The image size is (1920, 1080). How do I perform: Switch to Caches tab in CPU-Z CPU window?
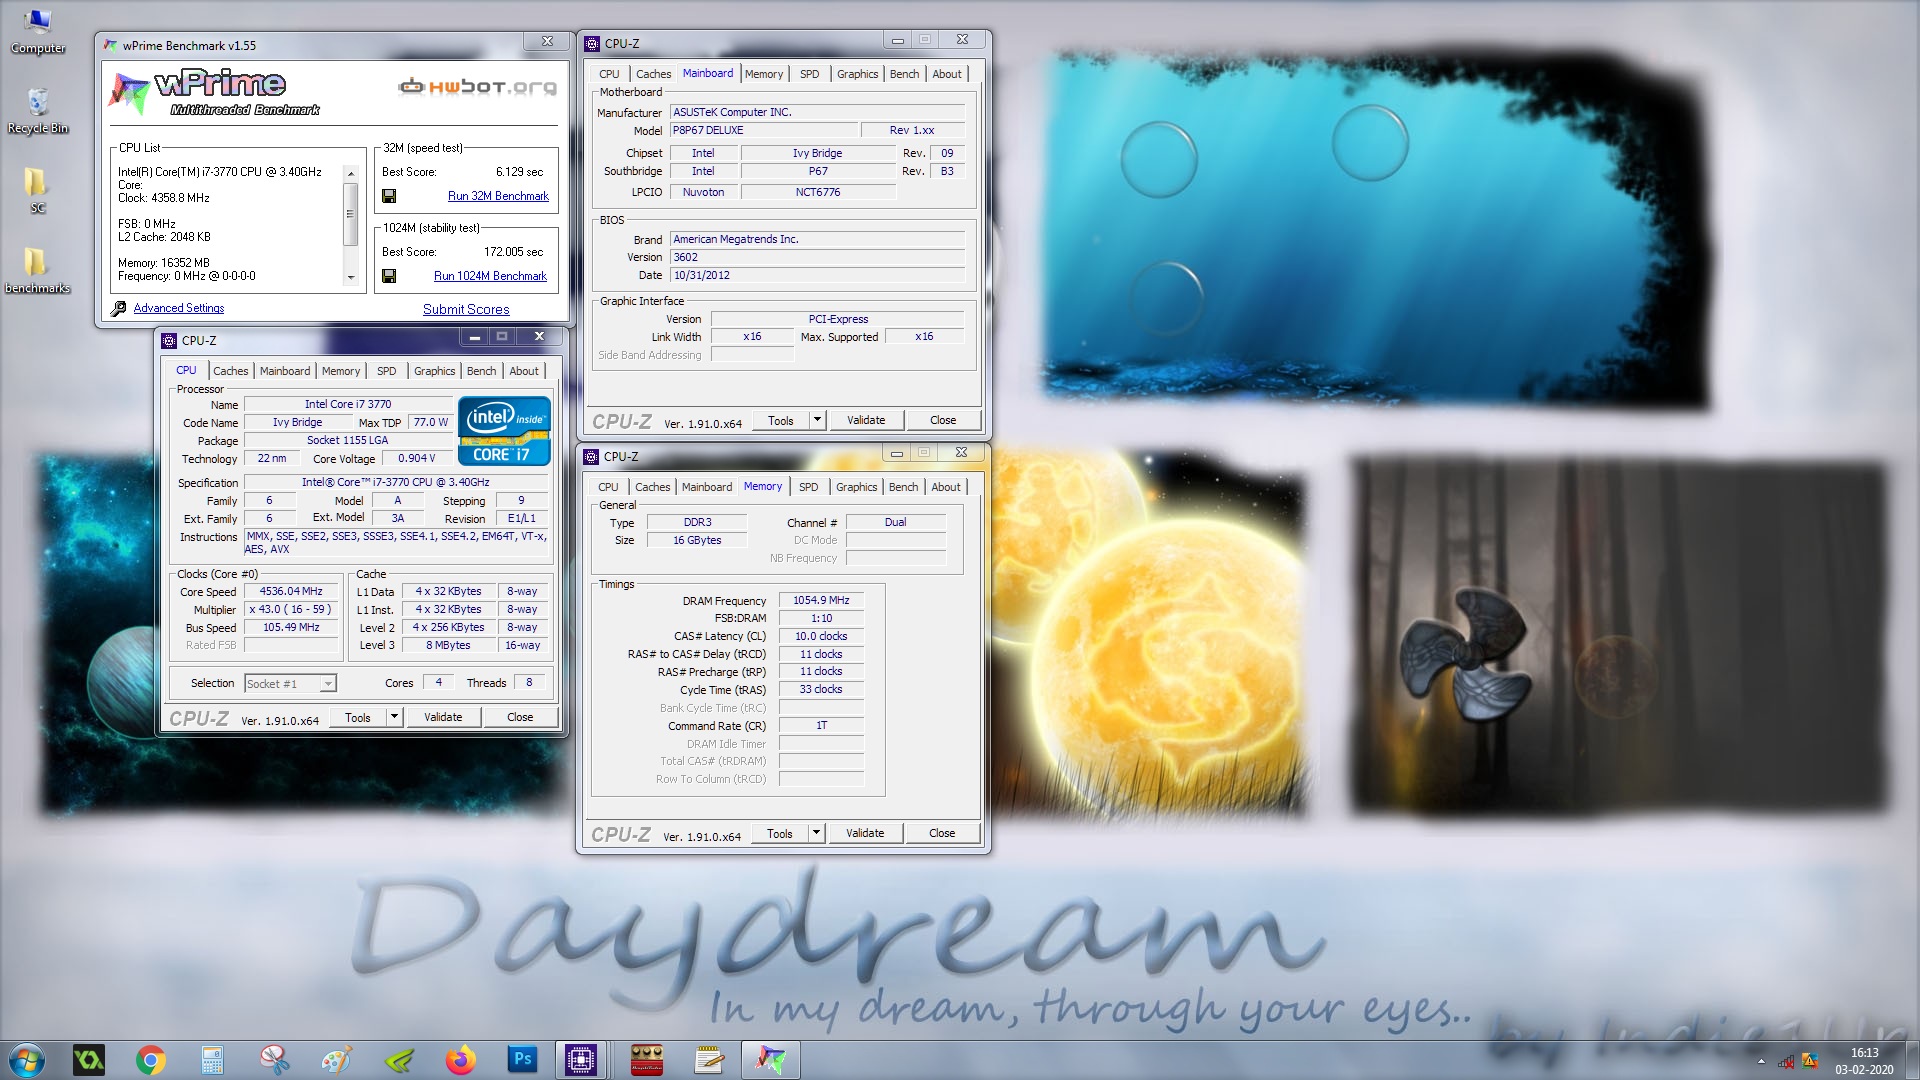click(231, 371)
